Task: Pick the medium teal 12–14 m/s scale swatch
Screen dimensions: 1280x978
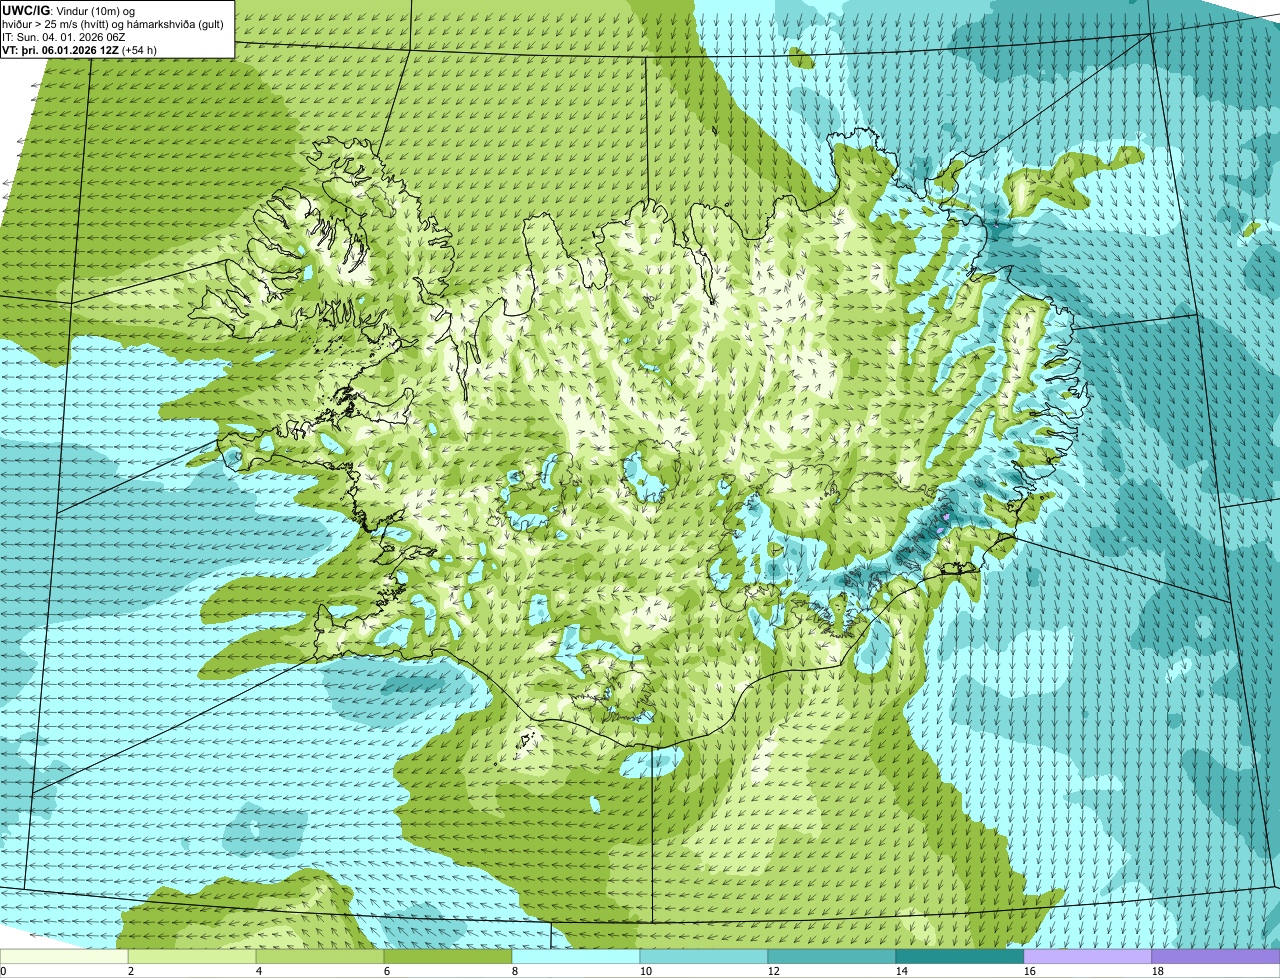Action: point(832,956)
